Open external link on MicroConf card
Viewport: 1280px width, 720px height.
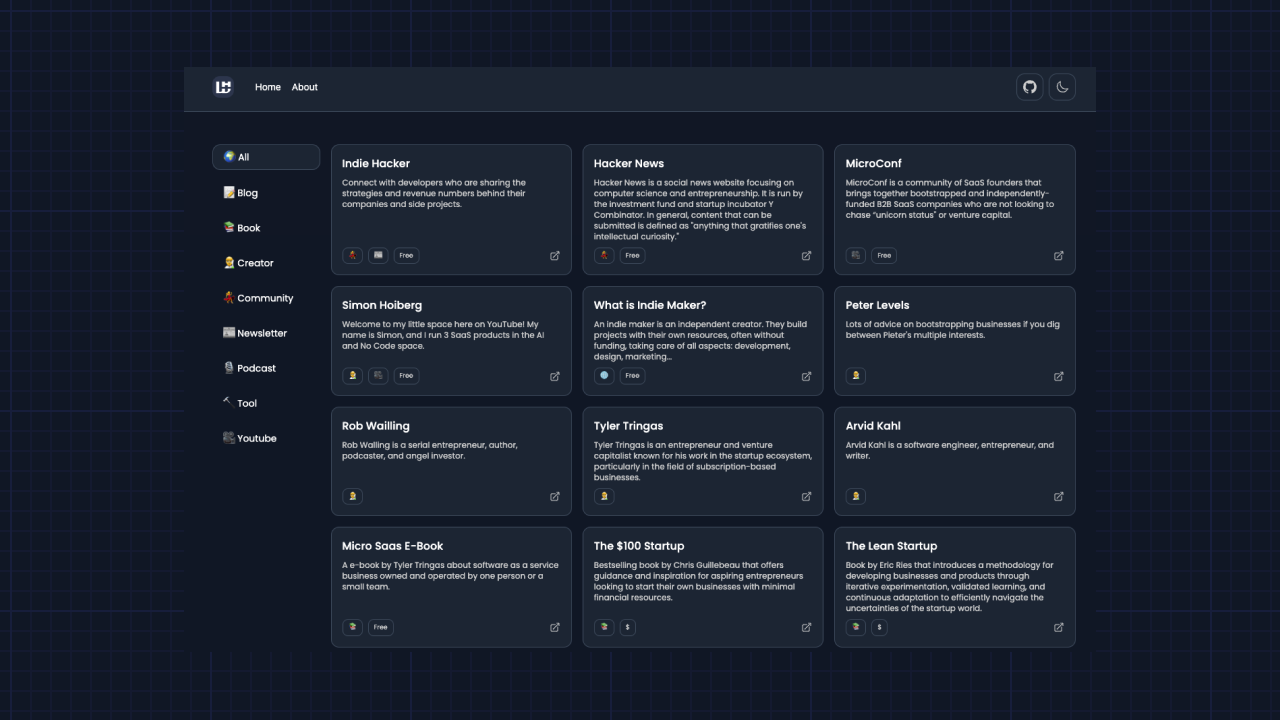click(x=1059, y=256)
